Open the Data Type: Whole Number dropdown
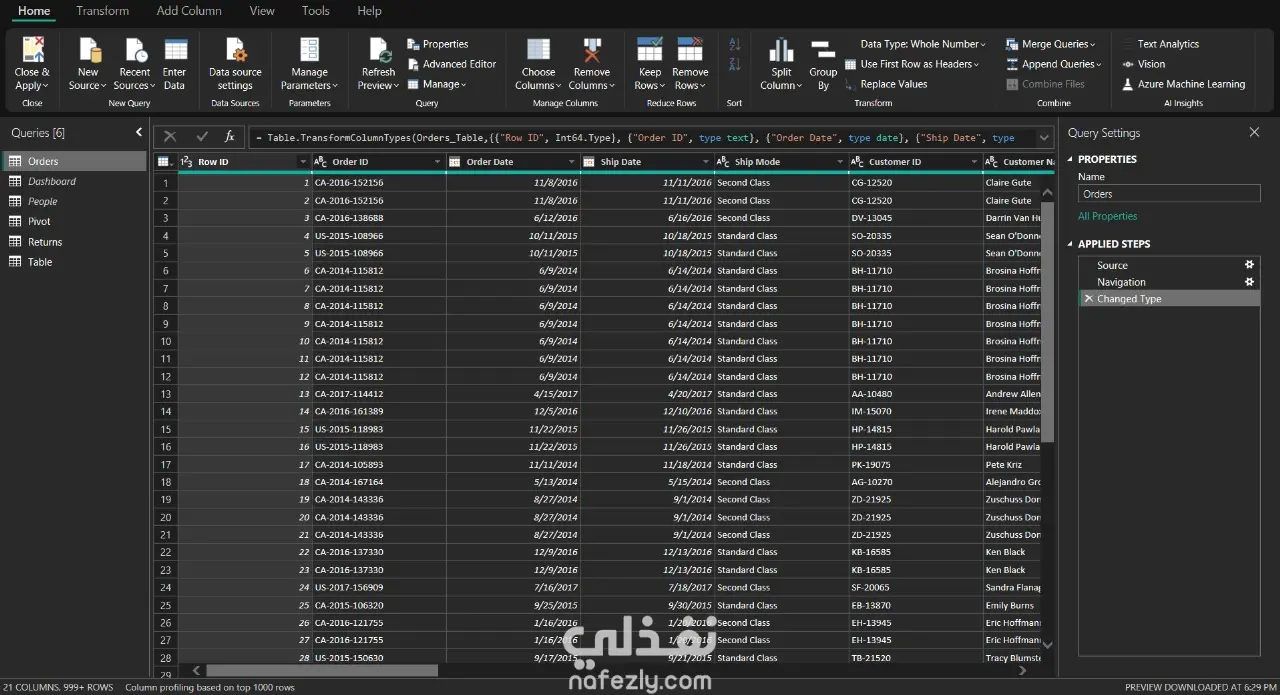Image resolution: width=1280 pixels, height=695 pixels. pos(923,44)
